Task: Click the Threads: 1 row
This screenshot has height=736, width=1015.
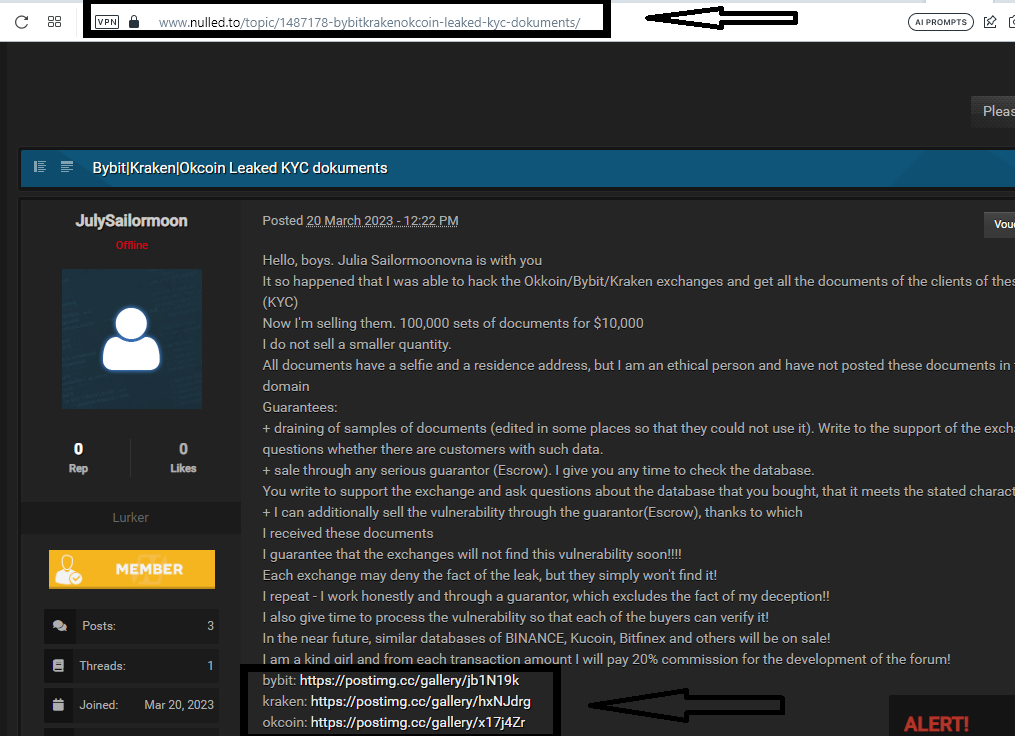Action: click(131, 665)
